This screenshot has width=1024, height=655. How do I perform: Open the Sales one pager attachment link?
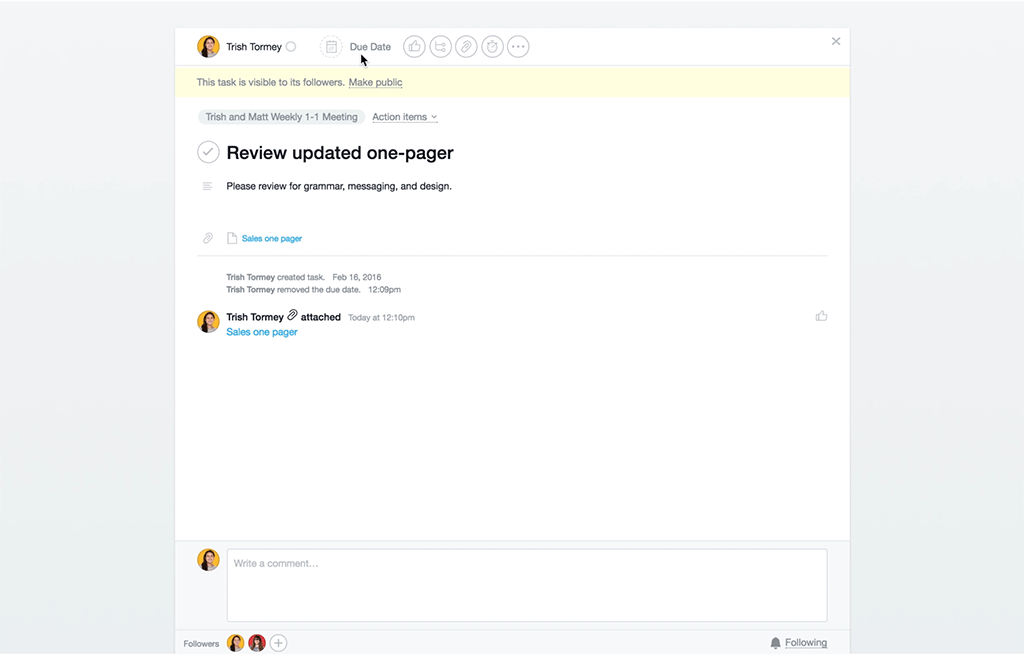[x=272, y=238]
